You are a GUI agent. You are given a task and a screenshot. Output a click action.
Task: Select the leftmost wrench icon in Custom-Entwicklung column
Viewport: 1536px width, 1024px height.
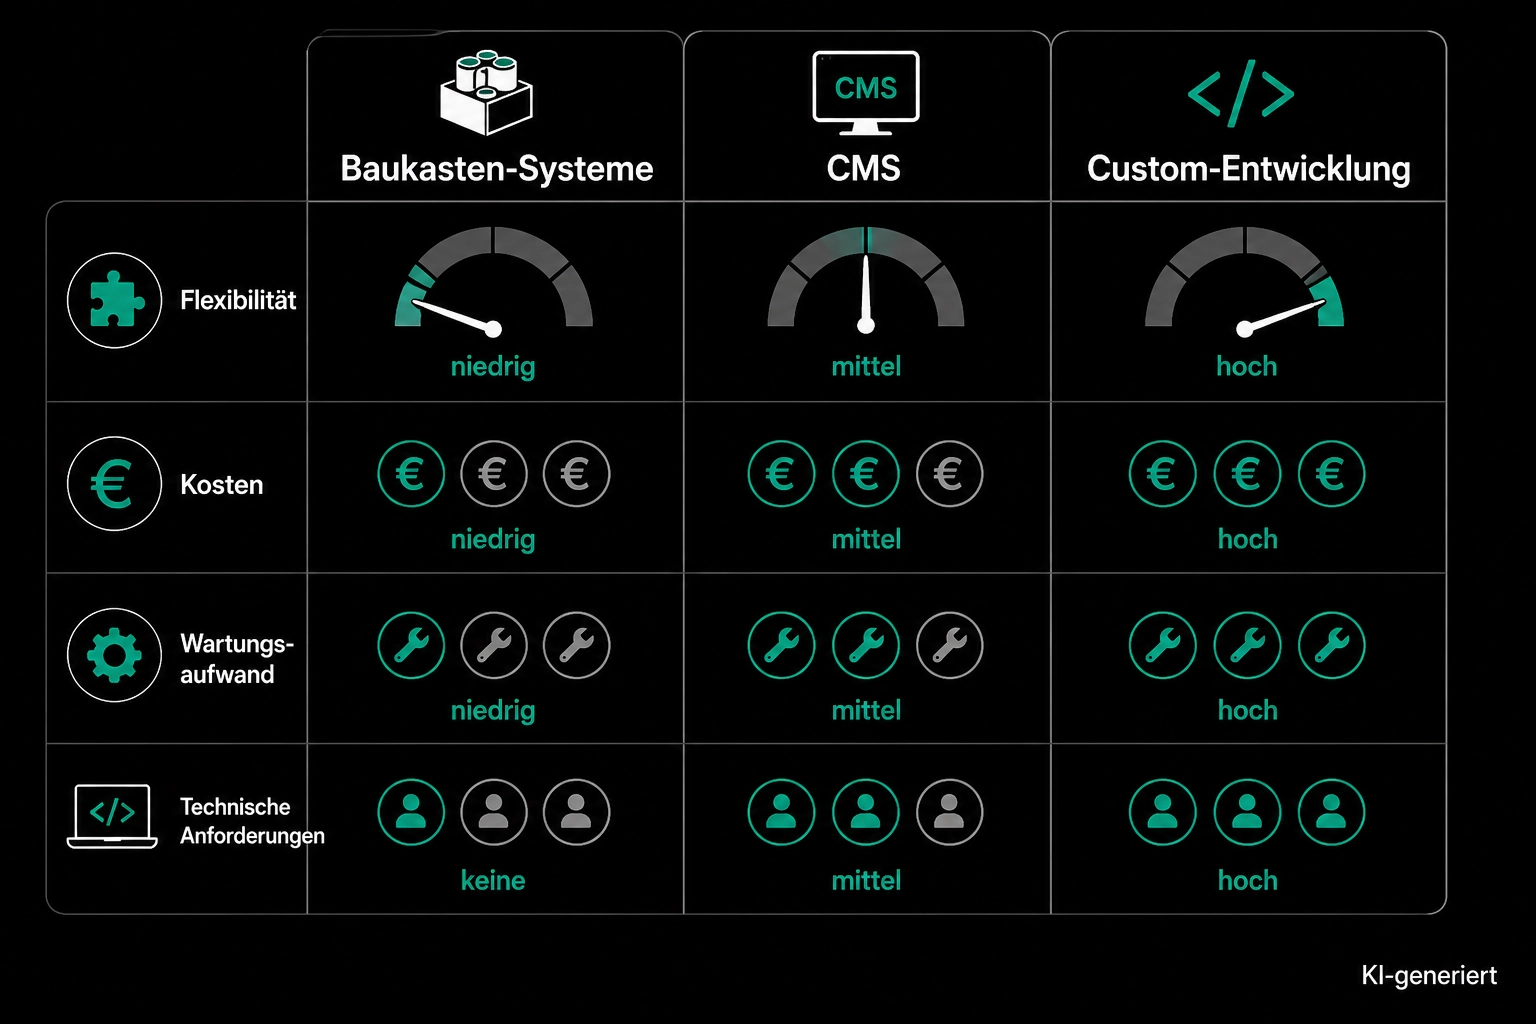coord(1163,645)
